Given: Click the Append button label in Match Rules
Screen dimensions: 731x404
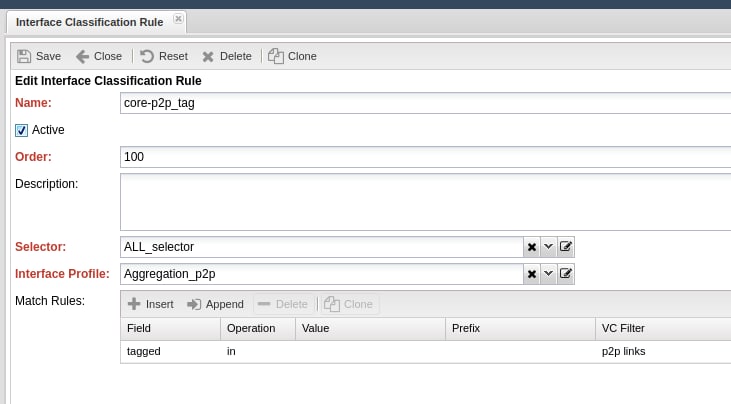Looking at the screenshot, I should click(x=225, y=304).
